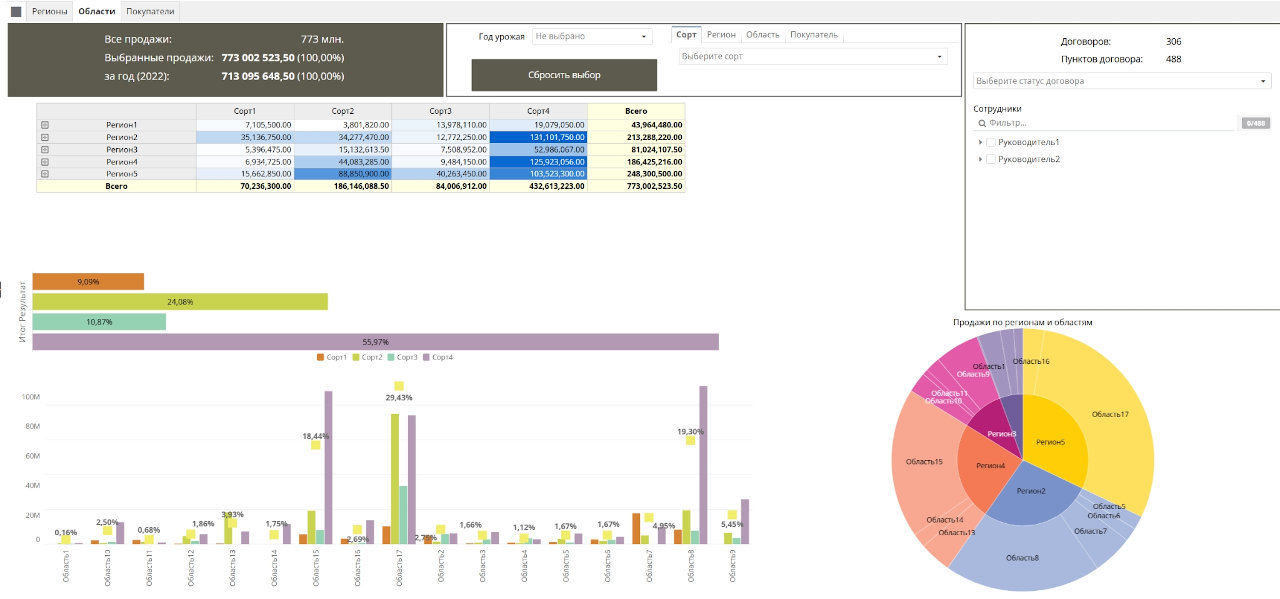Click the yellow-green 24,08% bar
Screen dimensions: 1280x599
click(x=180, y=301)
